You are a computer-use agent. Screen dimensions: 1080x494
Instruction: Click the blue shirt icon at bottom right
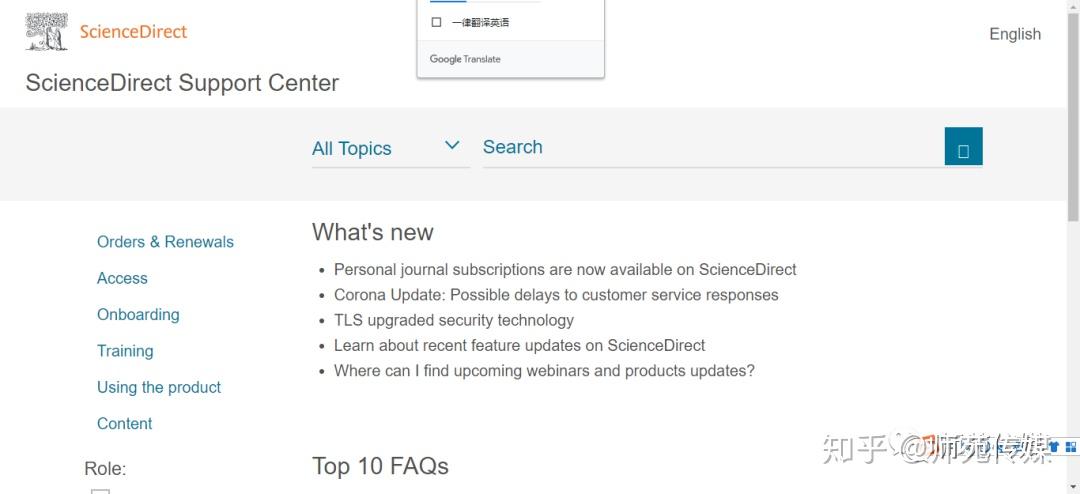1054,447
